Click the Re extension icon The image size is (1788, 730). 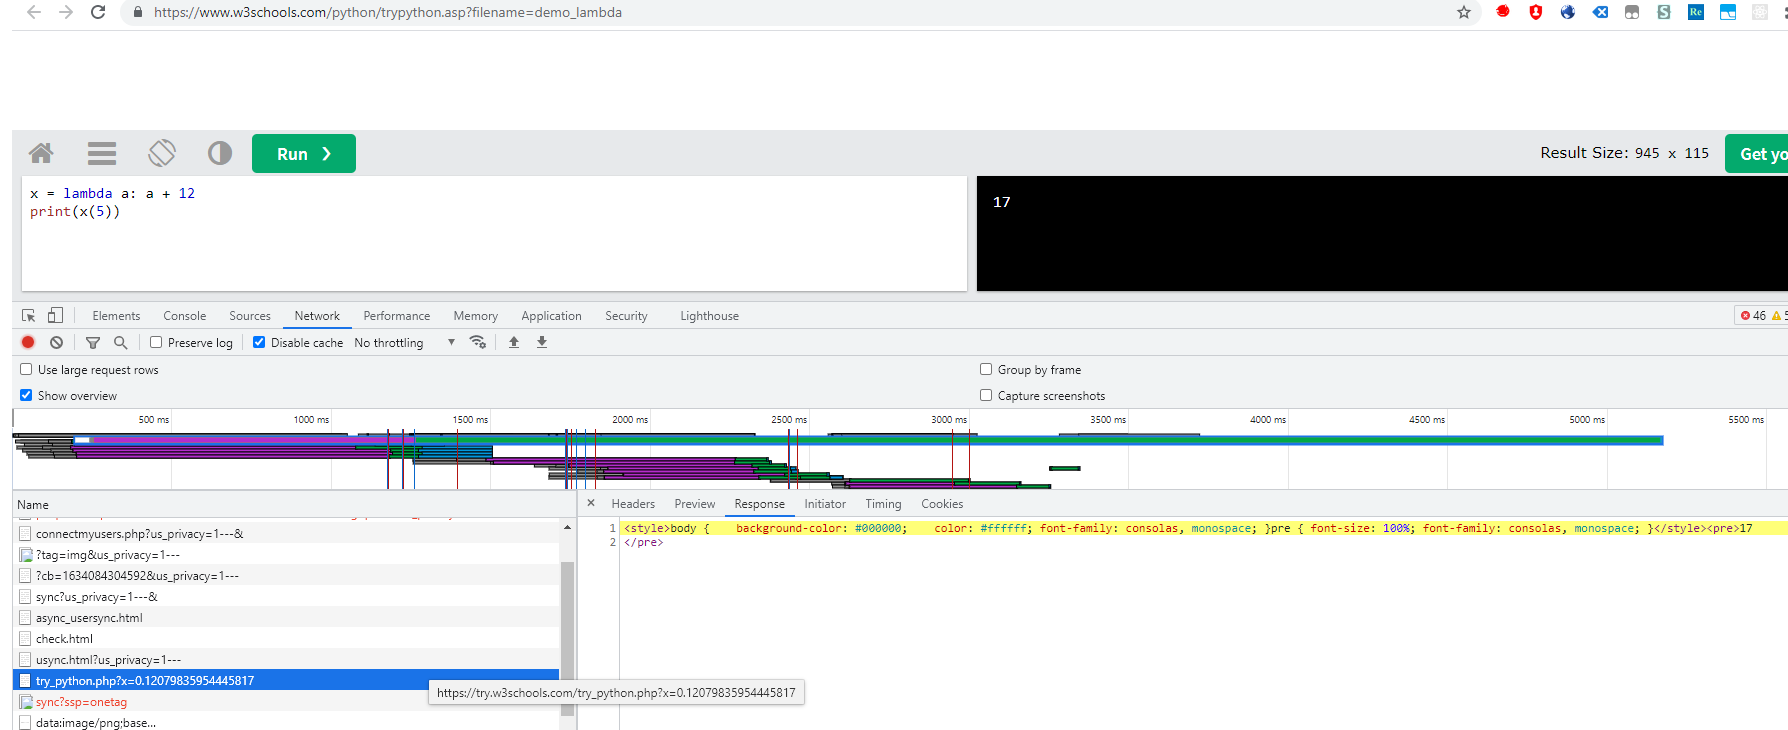[1696, 12]
